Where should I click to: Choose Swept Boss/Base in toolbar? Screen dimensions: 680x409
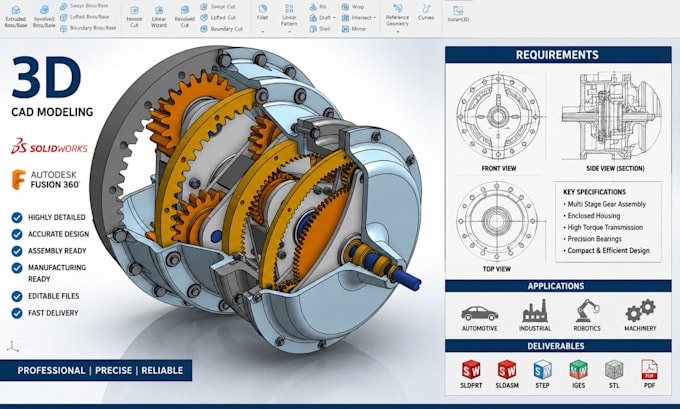point(84,7)
